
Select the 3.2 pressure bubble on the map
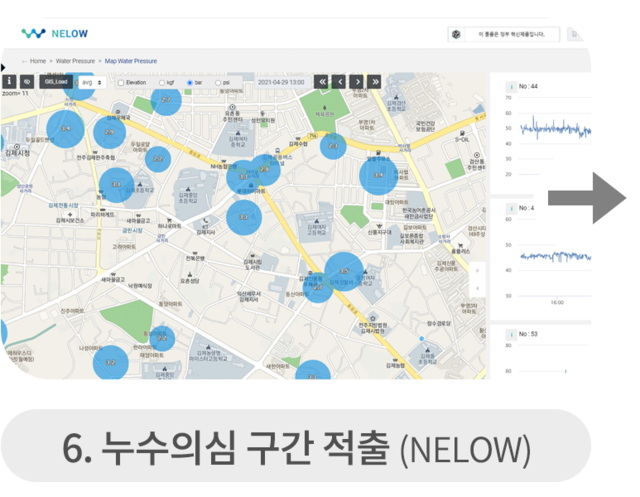(111, 362)
